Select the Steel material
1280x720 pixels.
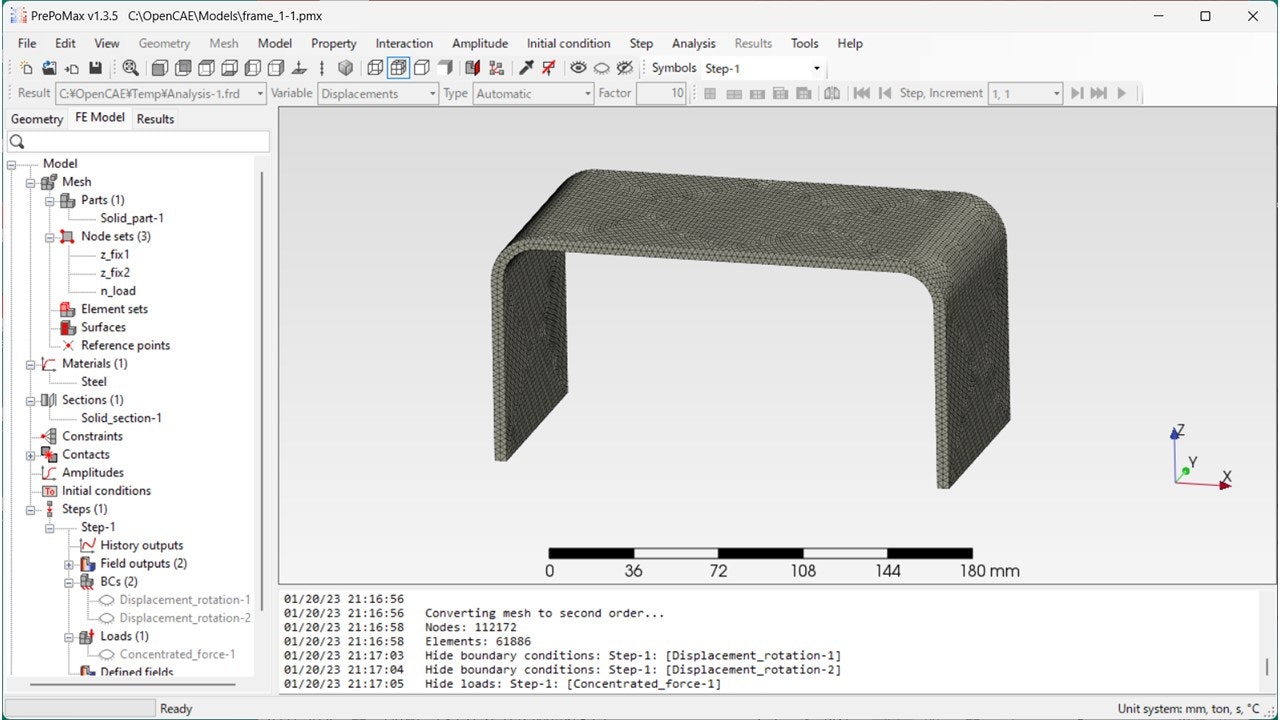pyautogui.click(x=94, y=381)
